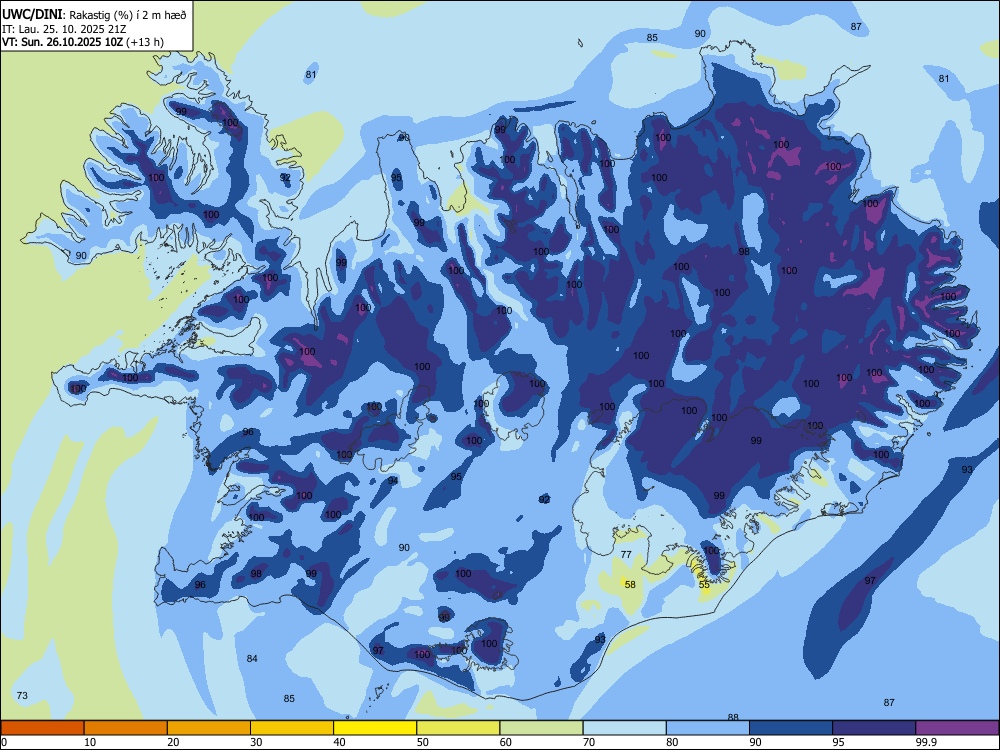Click the light blue 80–90 legend swatch

coord(708,728)
